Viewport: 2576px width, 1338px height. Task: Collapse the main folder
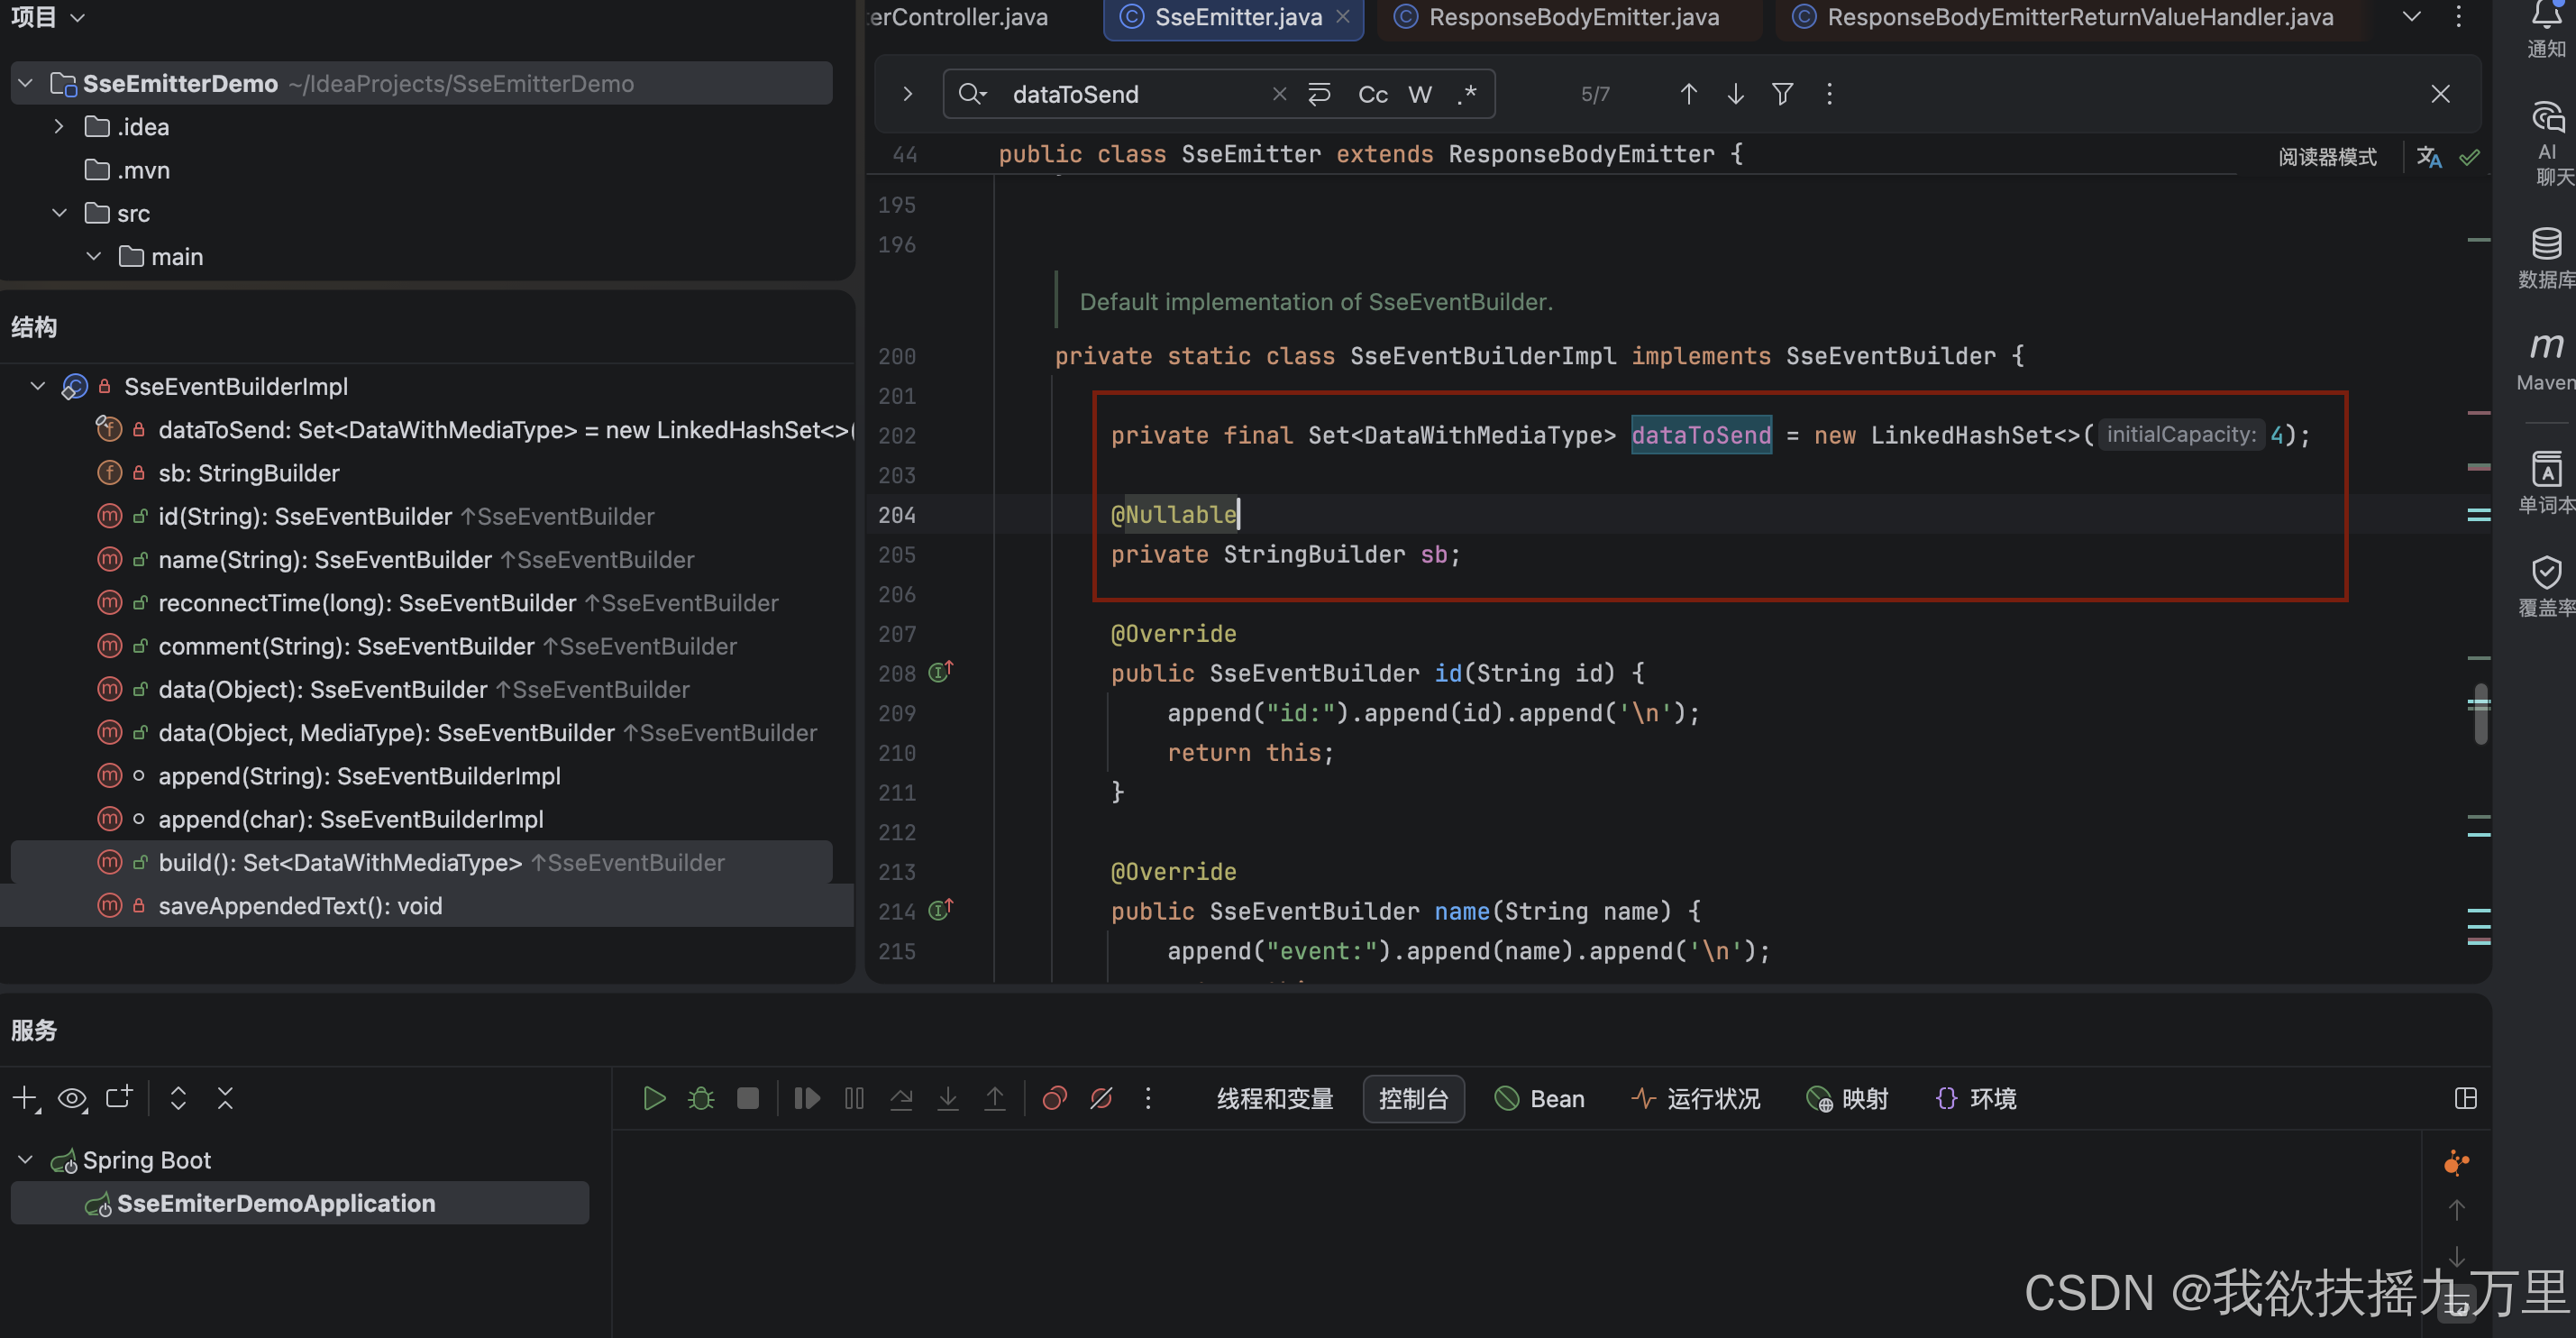tap(93, 256)
